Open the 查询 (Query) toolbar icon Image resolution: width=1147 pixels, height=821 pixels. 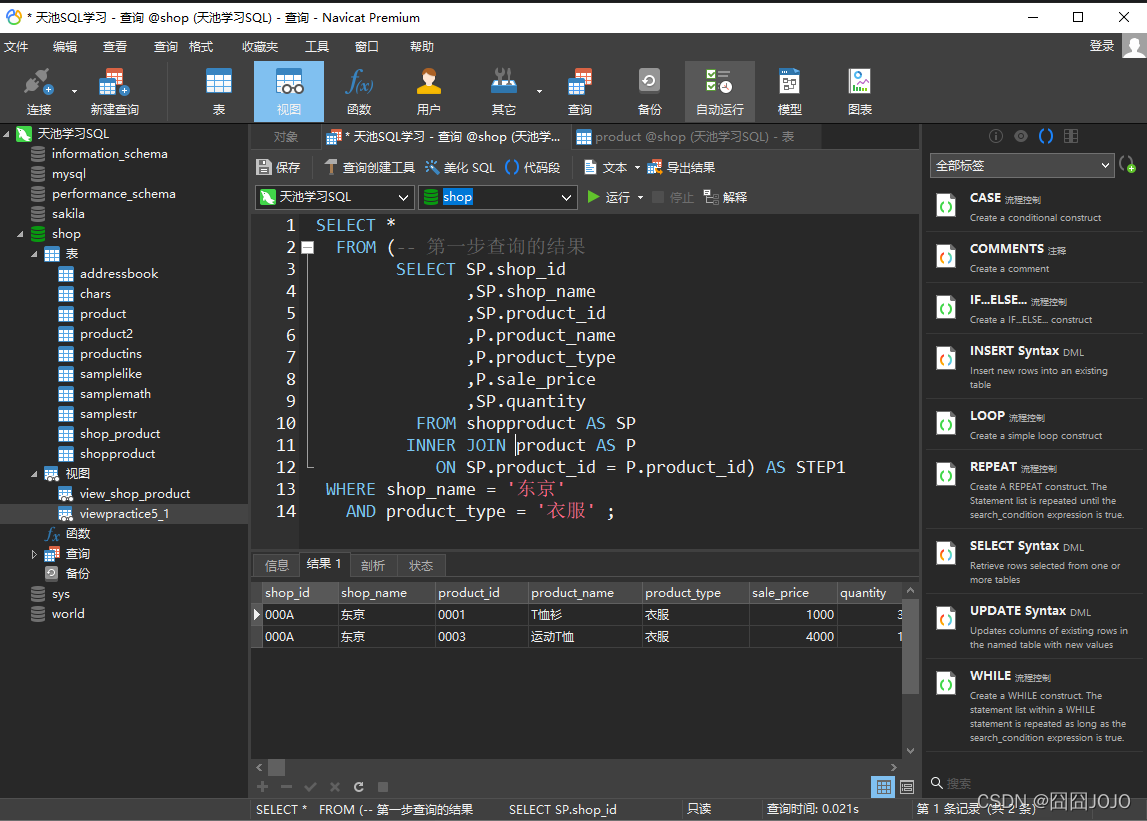[580, 91]
